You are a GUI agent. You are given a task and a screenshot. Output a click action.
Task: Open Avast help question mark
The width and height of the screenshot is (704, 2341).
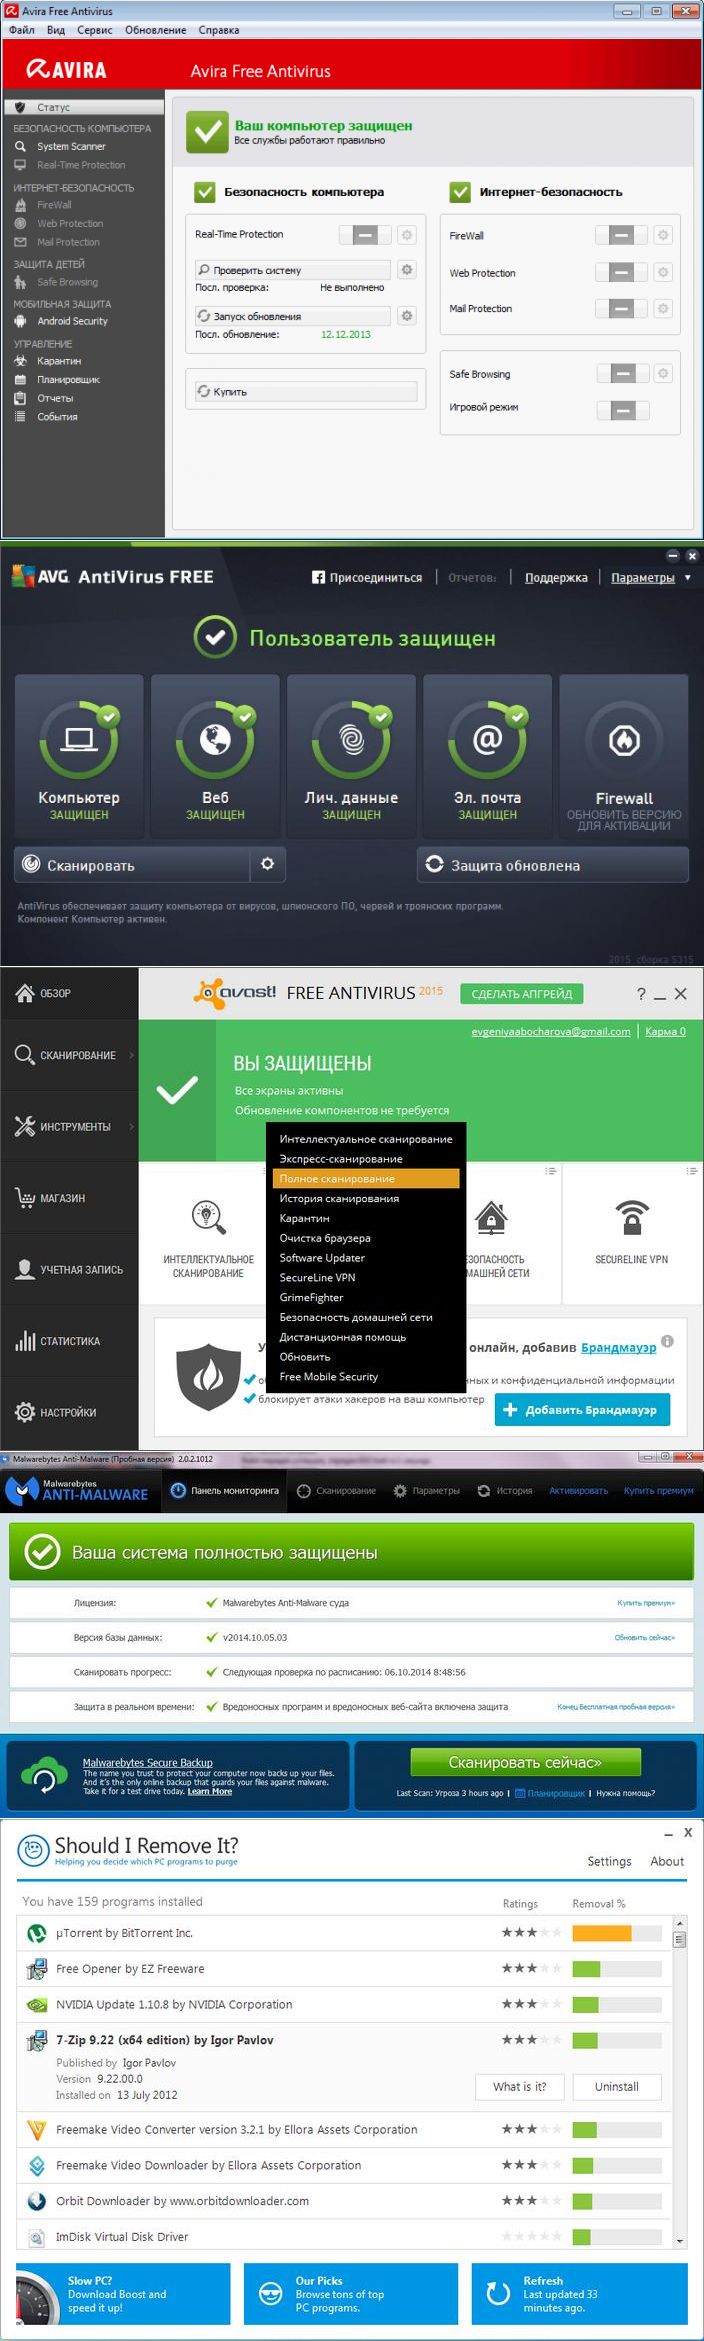pos(641,993)
